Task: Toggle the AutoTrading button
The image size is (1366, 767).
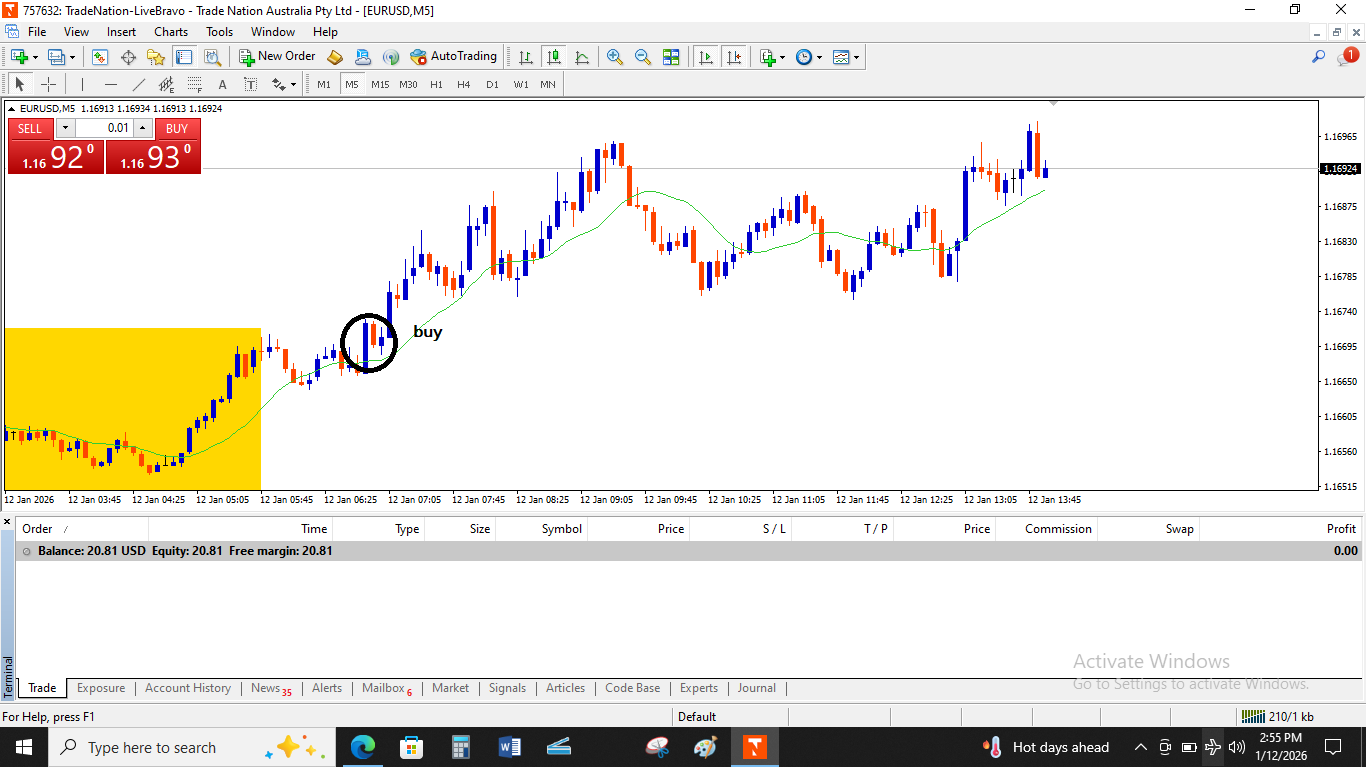Action: click(x=453, y=57)
